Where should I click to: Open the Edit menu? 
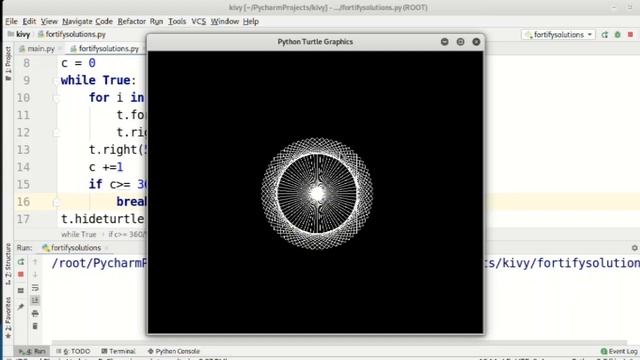click(x=29, y=21)
